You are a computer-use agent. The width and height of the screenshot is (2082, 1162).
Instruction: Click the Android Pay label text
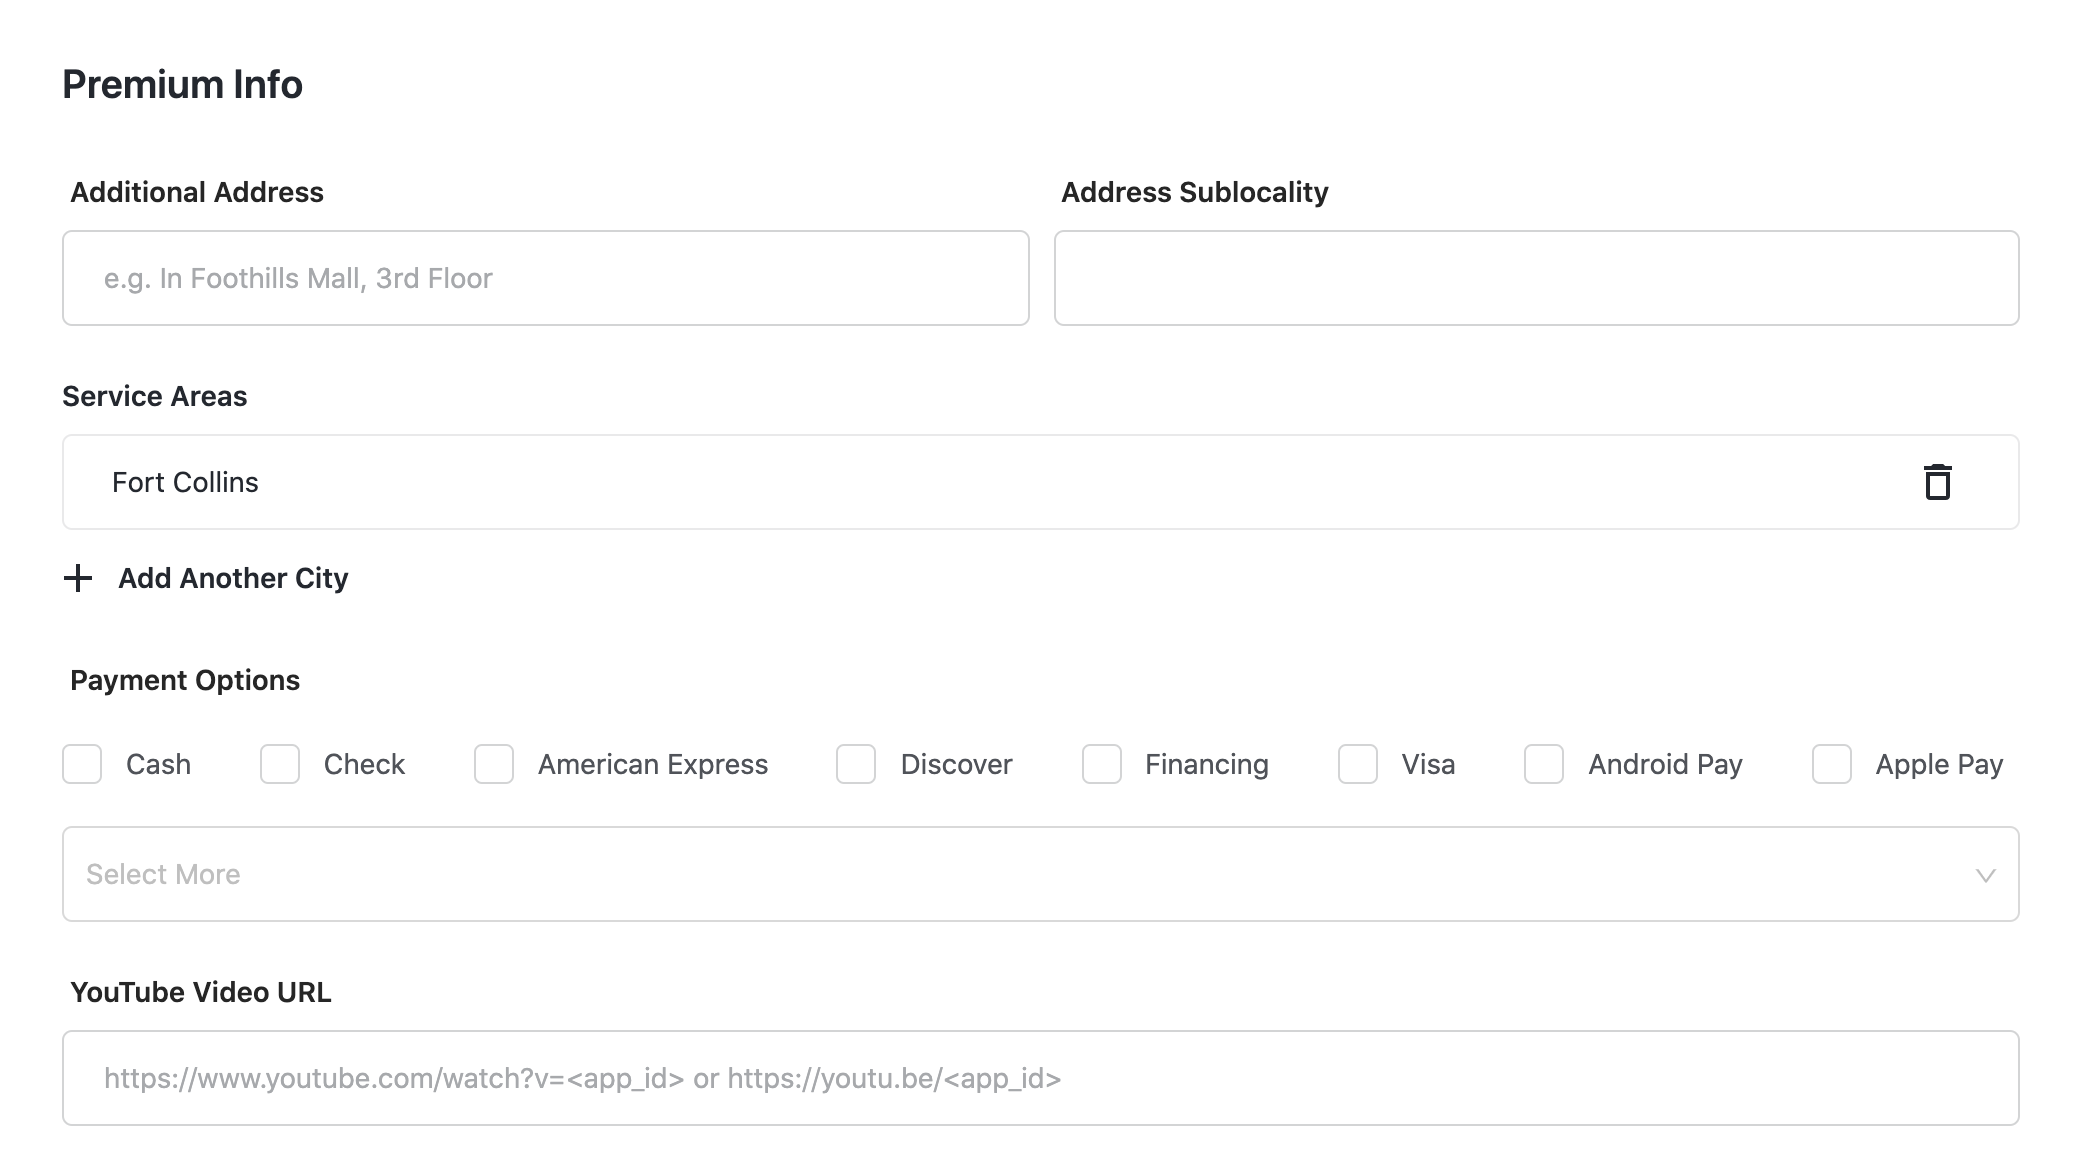coord(1665,764)
